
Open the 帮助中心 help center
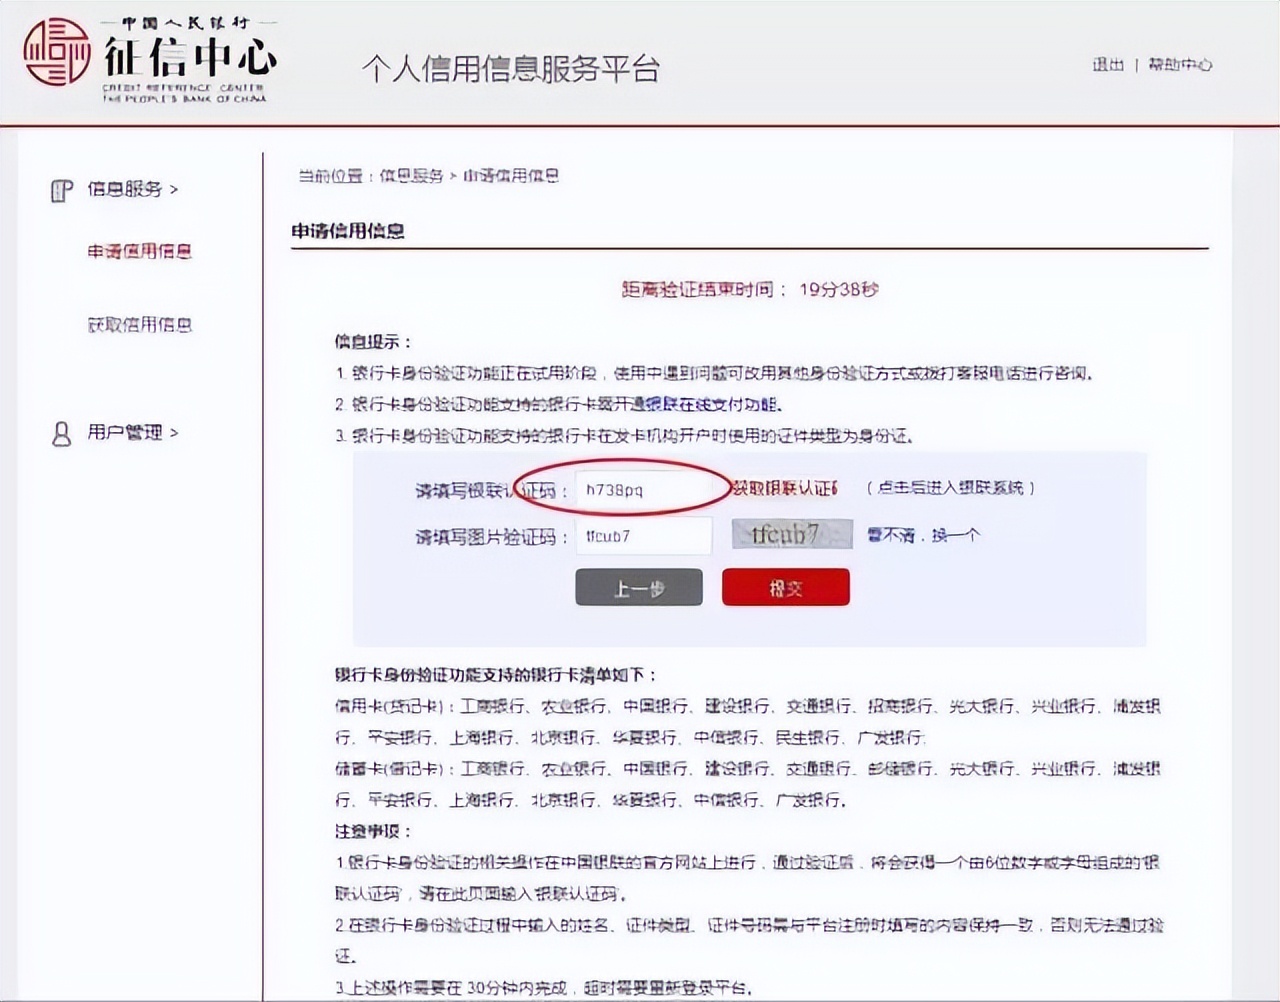[x=1182, y=64]
